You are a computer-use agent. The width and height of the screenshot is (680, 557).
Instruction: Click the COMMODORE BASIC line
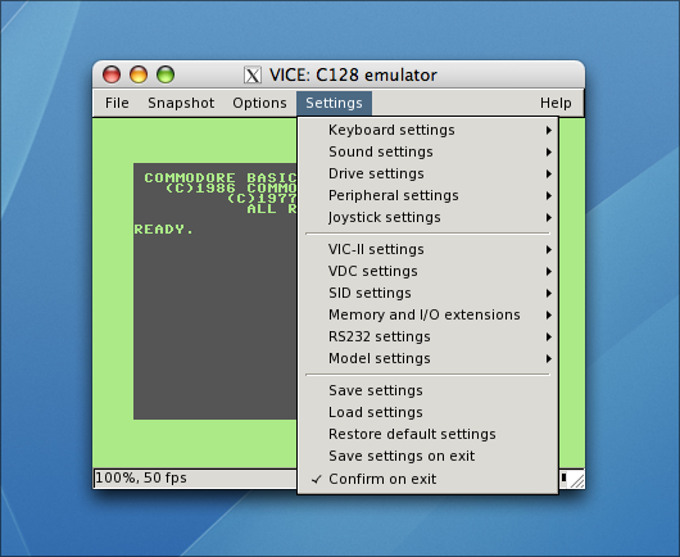point(220,178)
